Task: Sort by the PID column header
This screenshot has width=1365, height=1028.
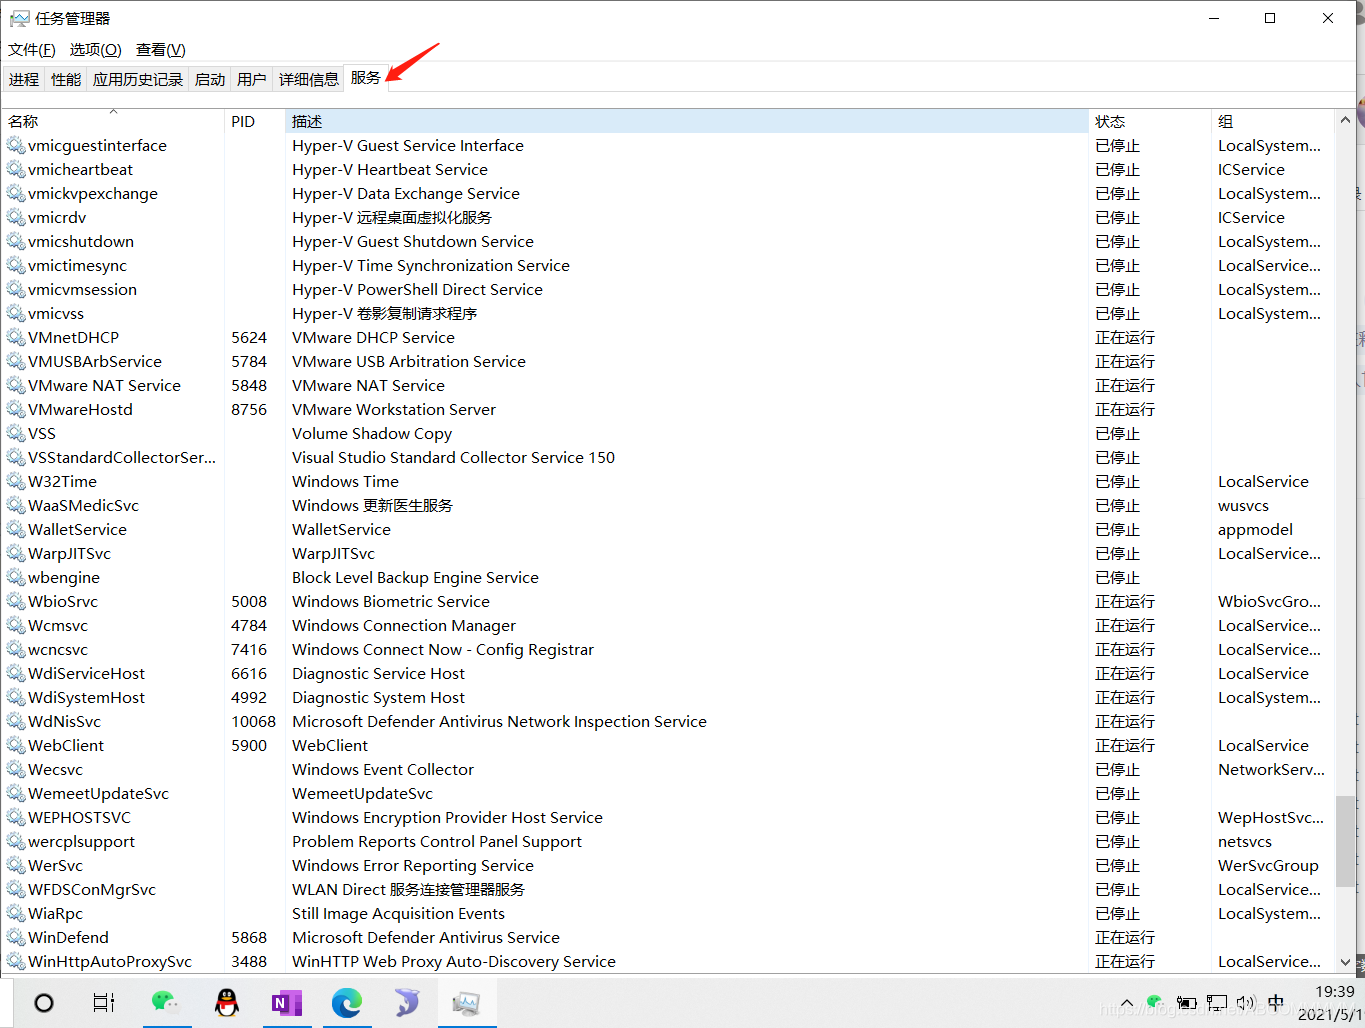Action: 255,121
